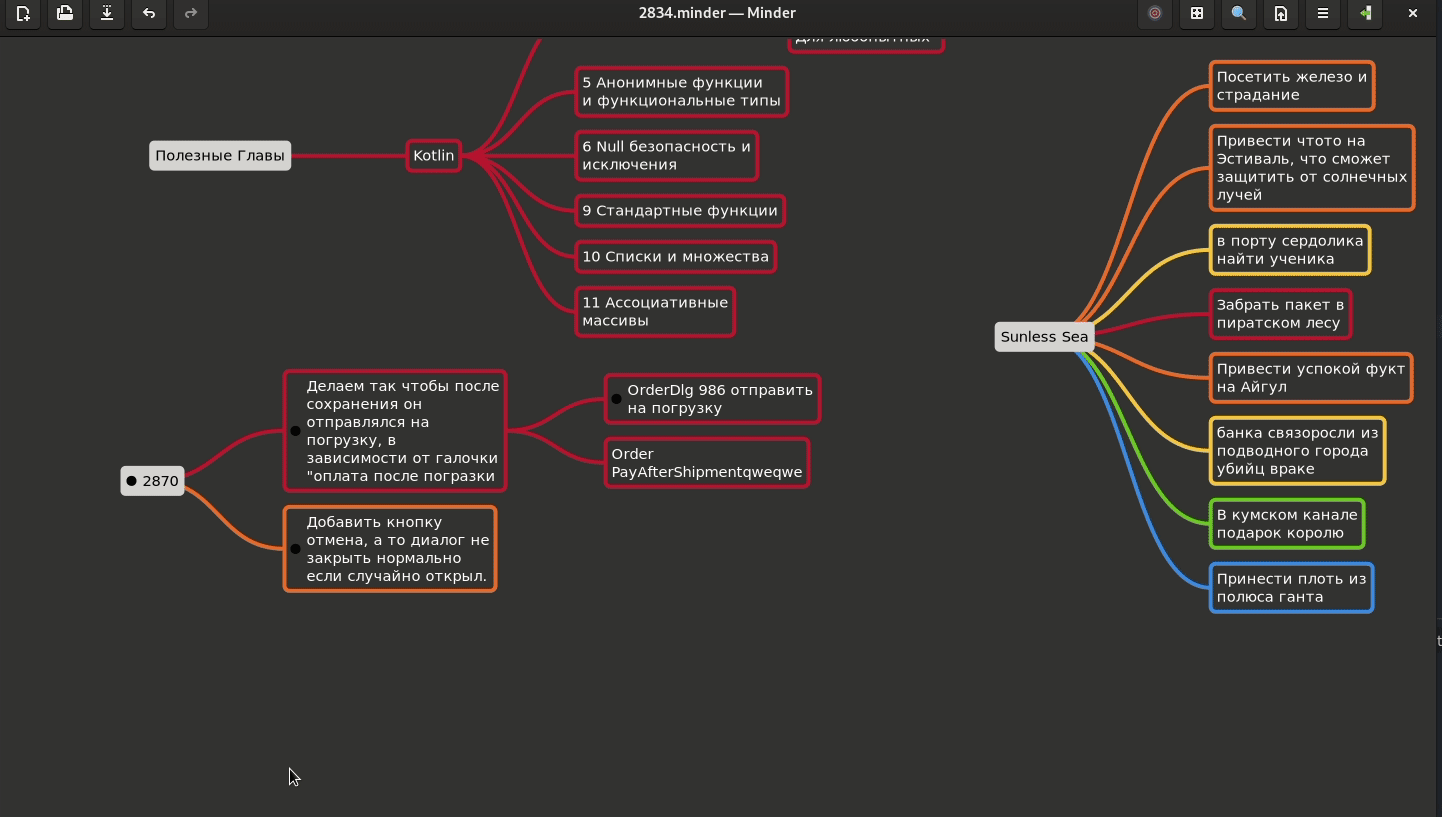
Task: Select 'Посетить железо и страдание' node
Action: 1292,86
